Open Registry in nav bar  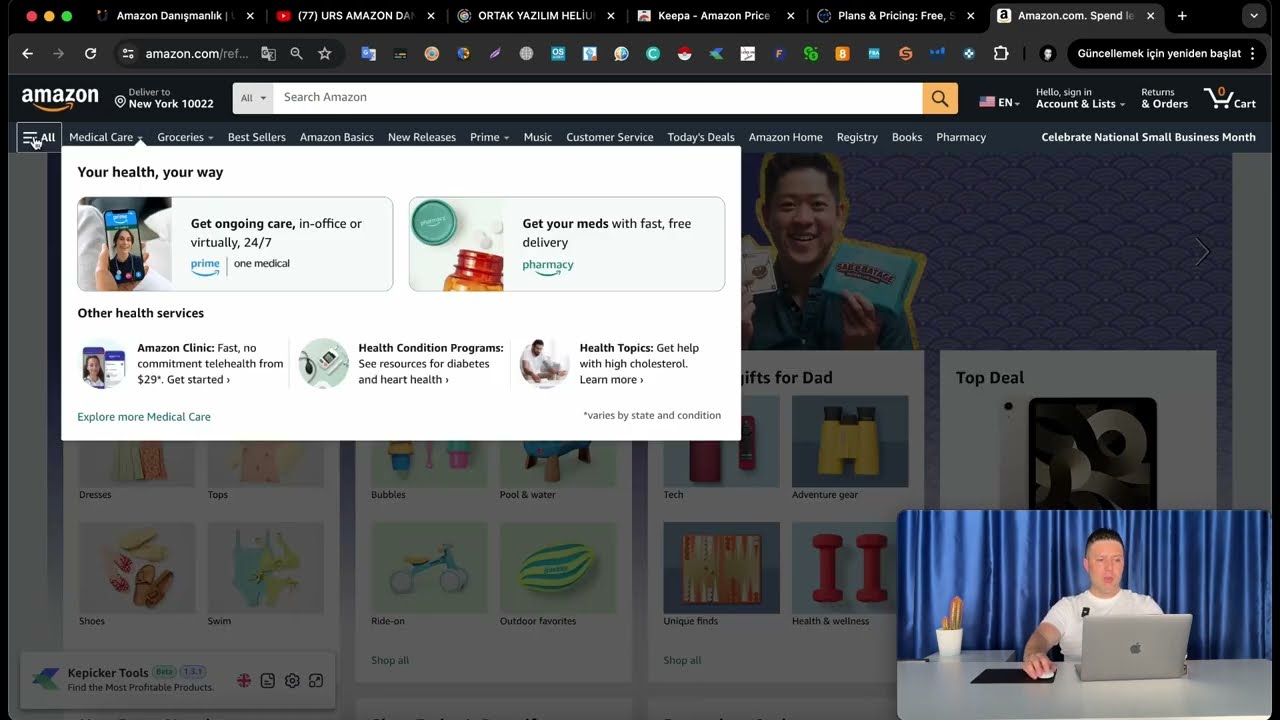click(x=857, y=137)
